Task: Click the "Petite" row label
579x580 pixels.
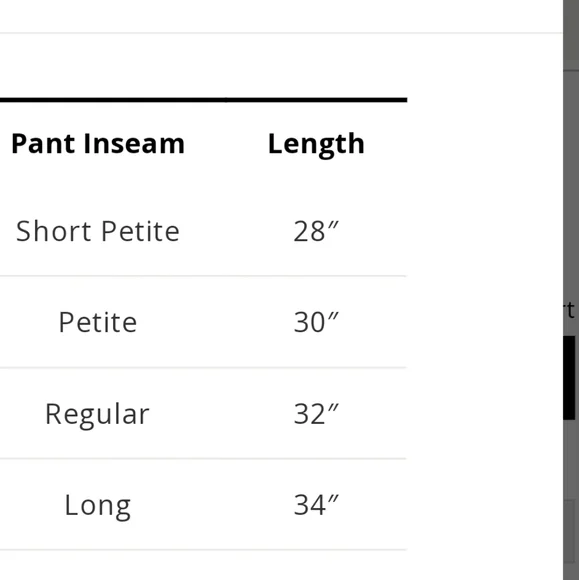Action: tap(98, 322)
